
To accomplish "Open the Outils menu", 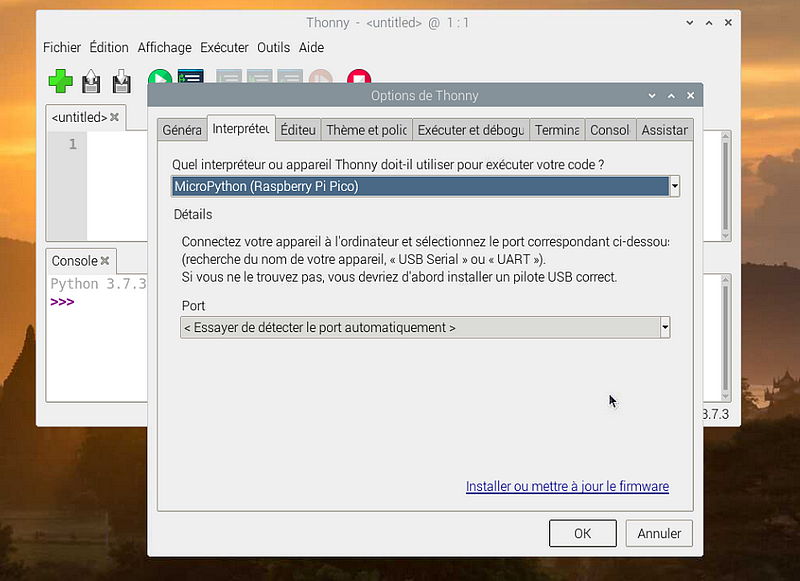I will (273, 47).
